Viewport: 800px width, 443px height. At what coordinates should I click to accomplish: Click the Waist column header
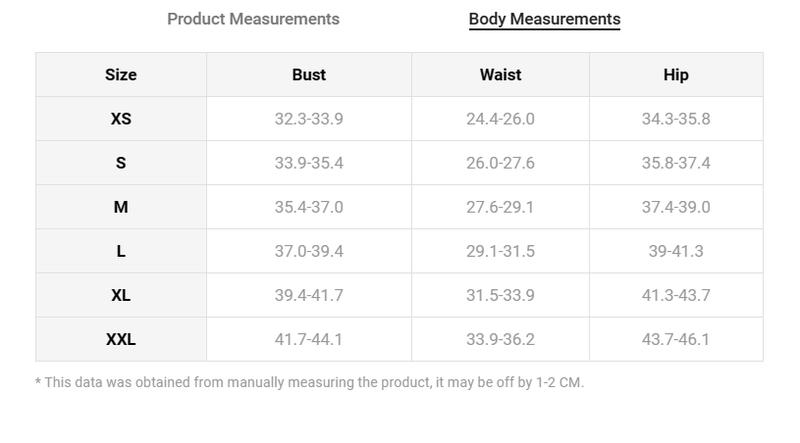pos(500,75)
